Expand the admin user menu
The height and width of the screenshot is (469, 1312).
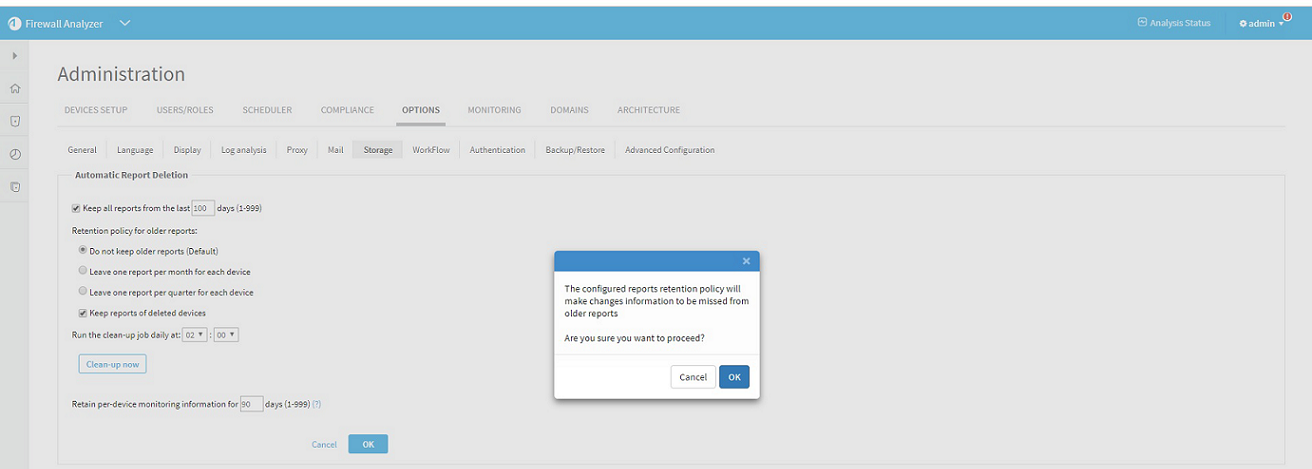(1261, 23)
